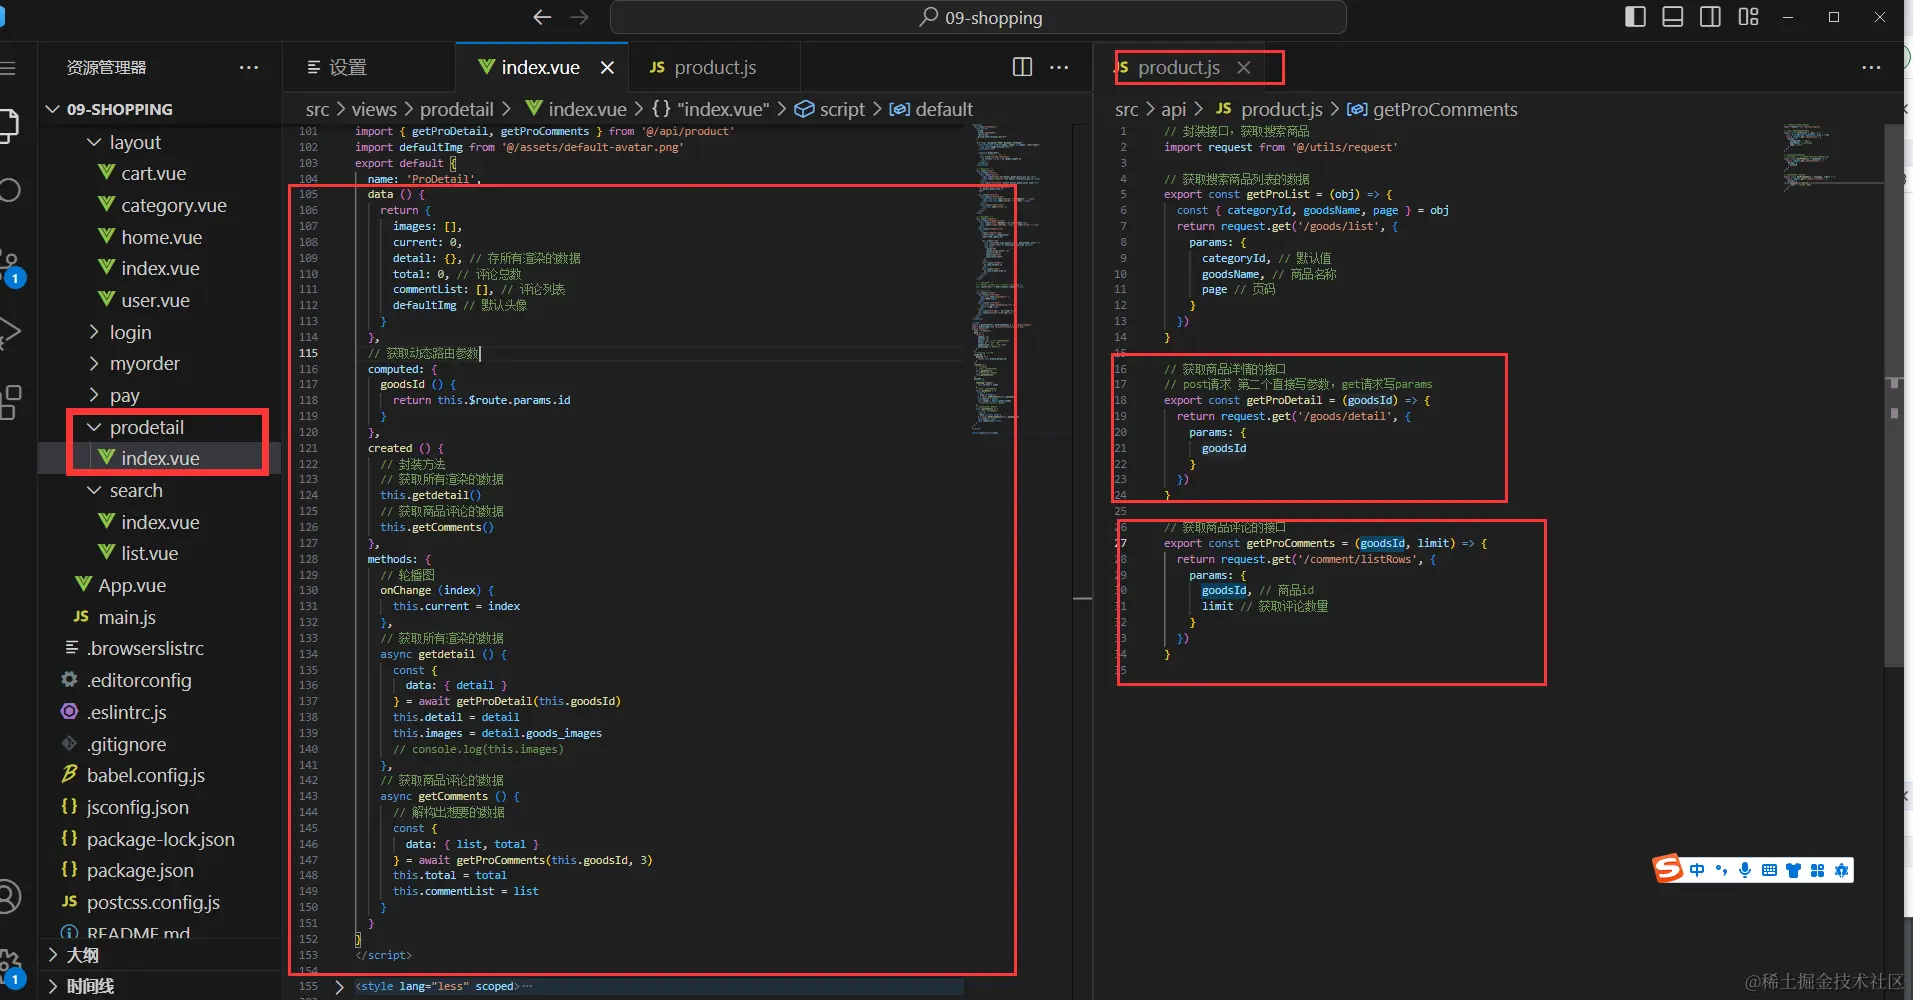This screenshot has width=1913, height=1000.
Task: Open category.vue in the explorer
Action: pyautogui.click(x=173, y=205)
